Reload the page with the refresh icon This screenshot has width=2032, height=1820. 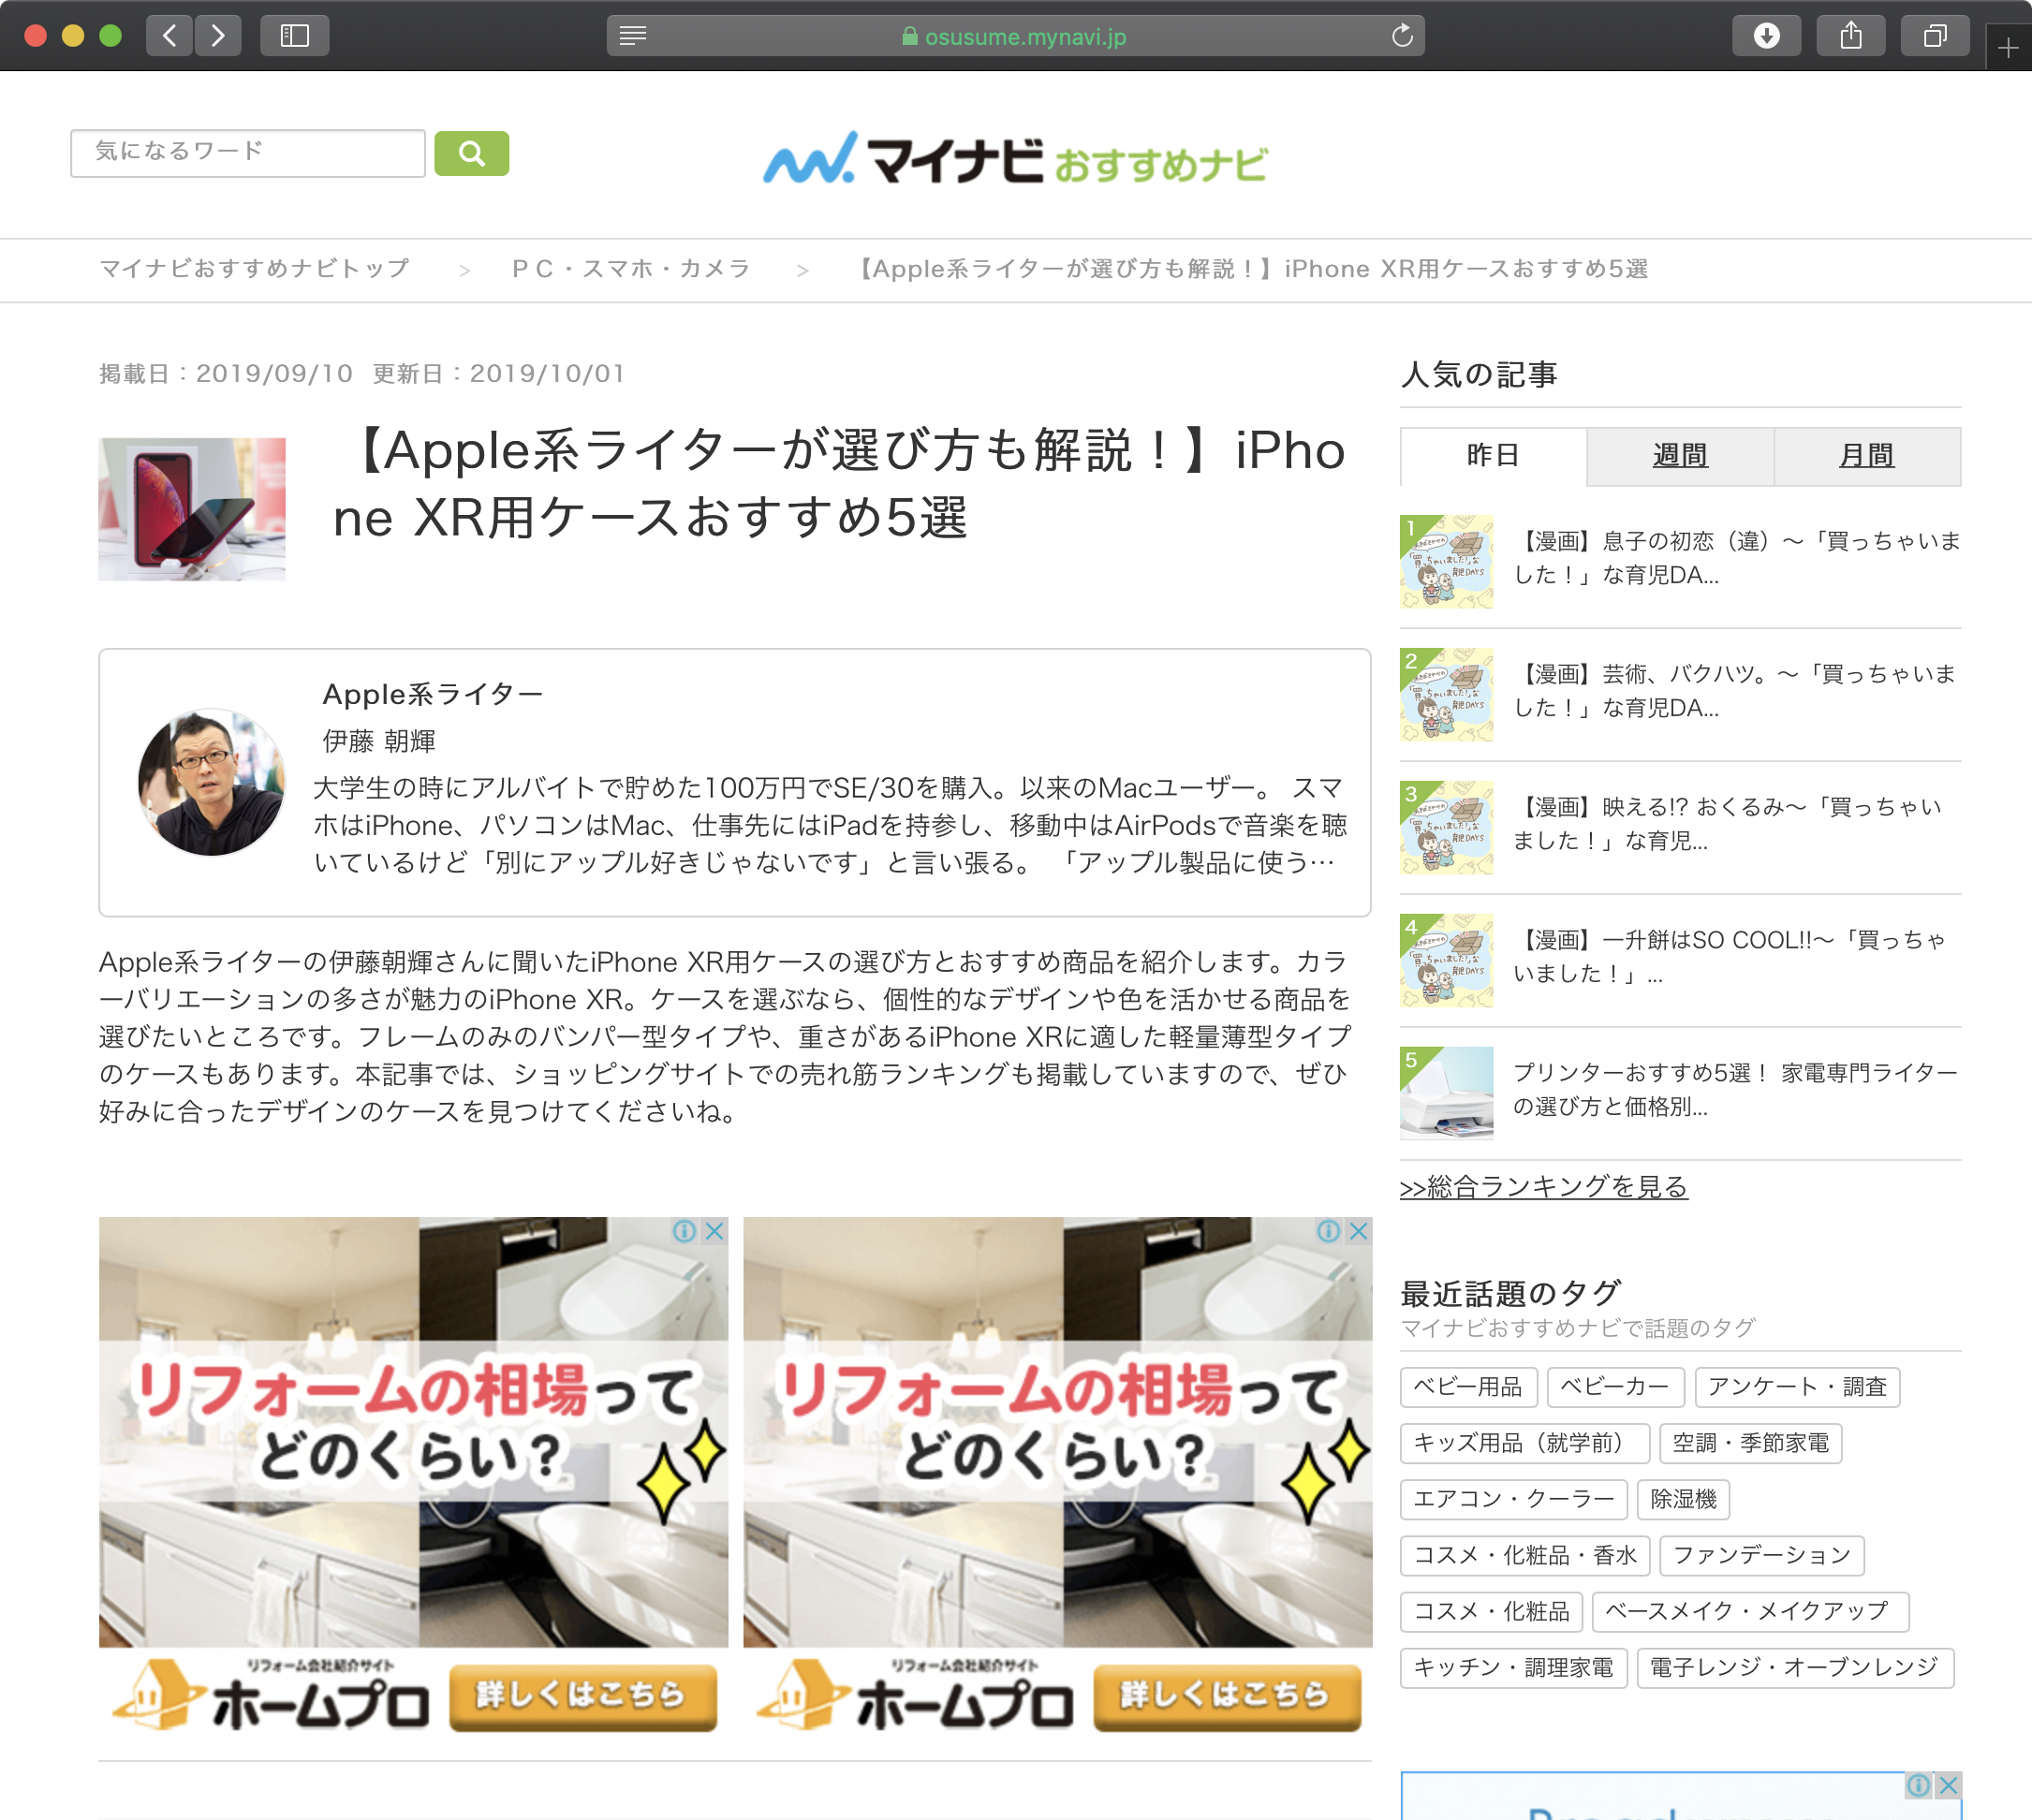1402,36
